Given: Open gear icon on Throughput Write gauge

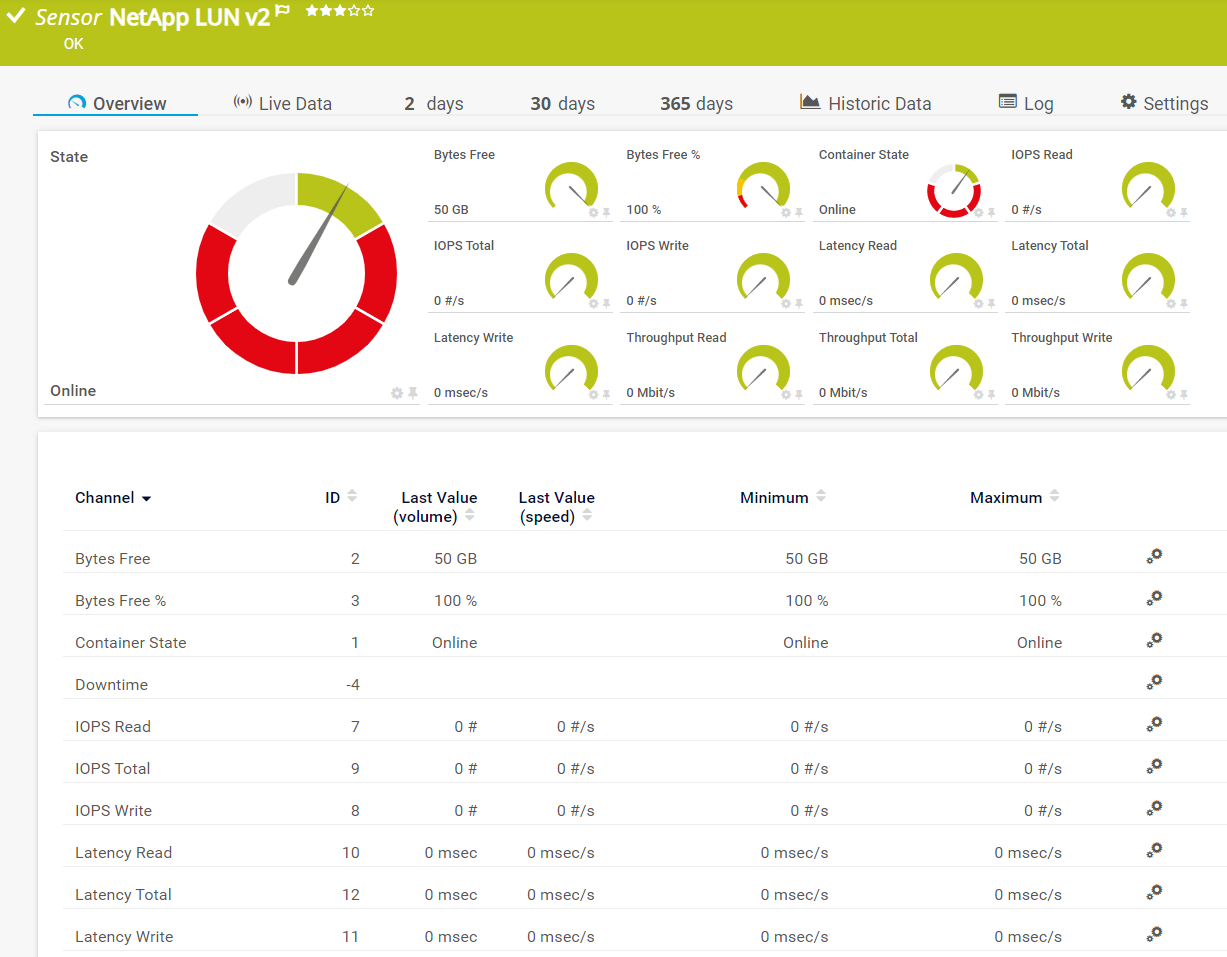Looking at the screenshot, I should pyautogui.click(x=1171, y=395).
